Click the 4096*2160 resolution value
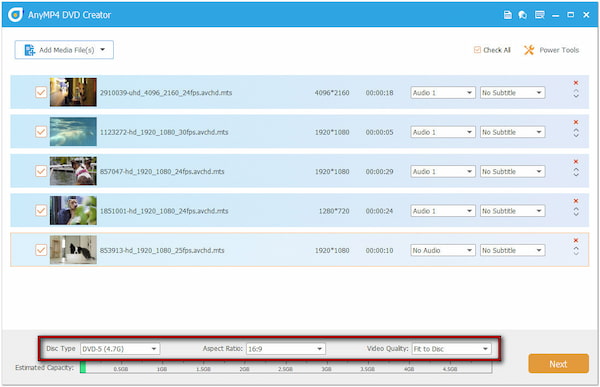 click(x=332, y=93)
